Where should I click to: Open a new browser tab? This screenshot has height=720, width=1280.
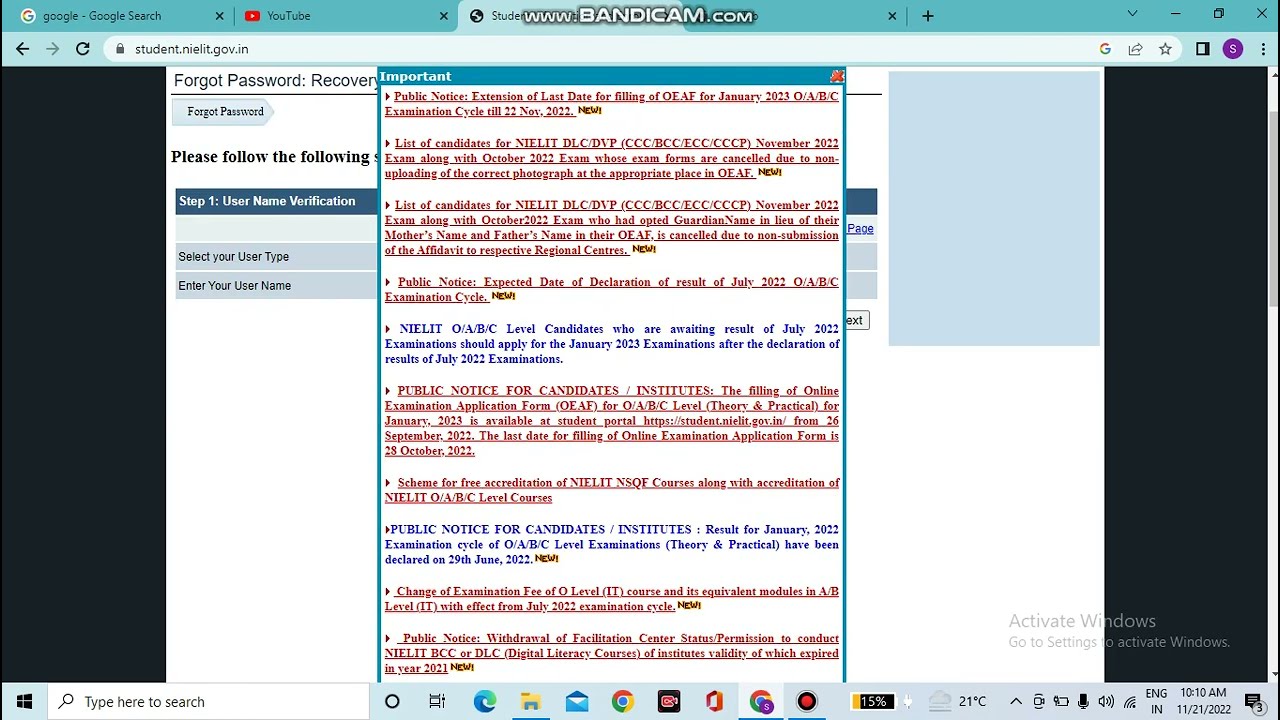point(927,16)
